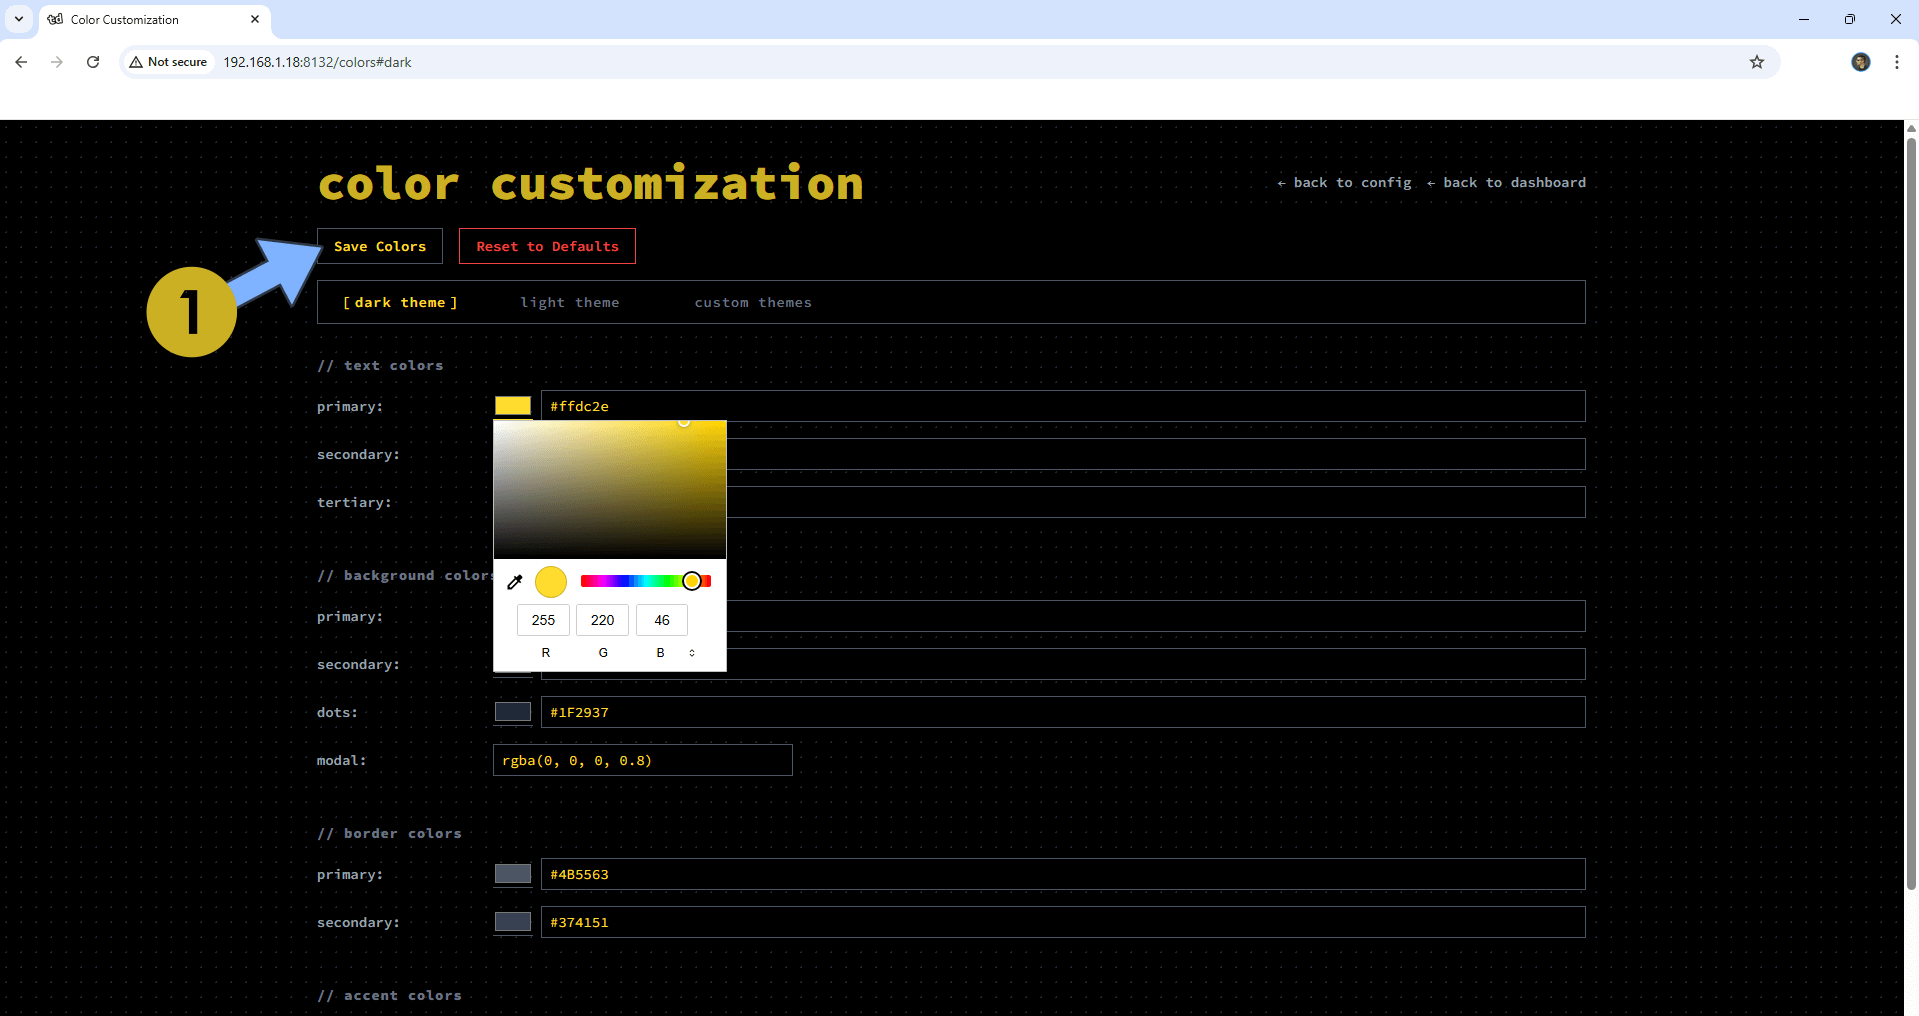The height and width of the screenshot is (1016, 1919).
Task: Select the dark theme tab
Action: [400, 303]
